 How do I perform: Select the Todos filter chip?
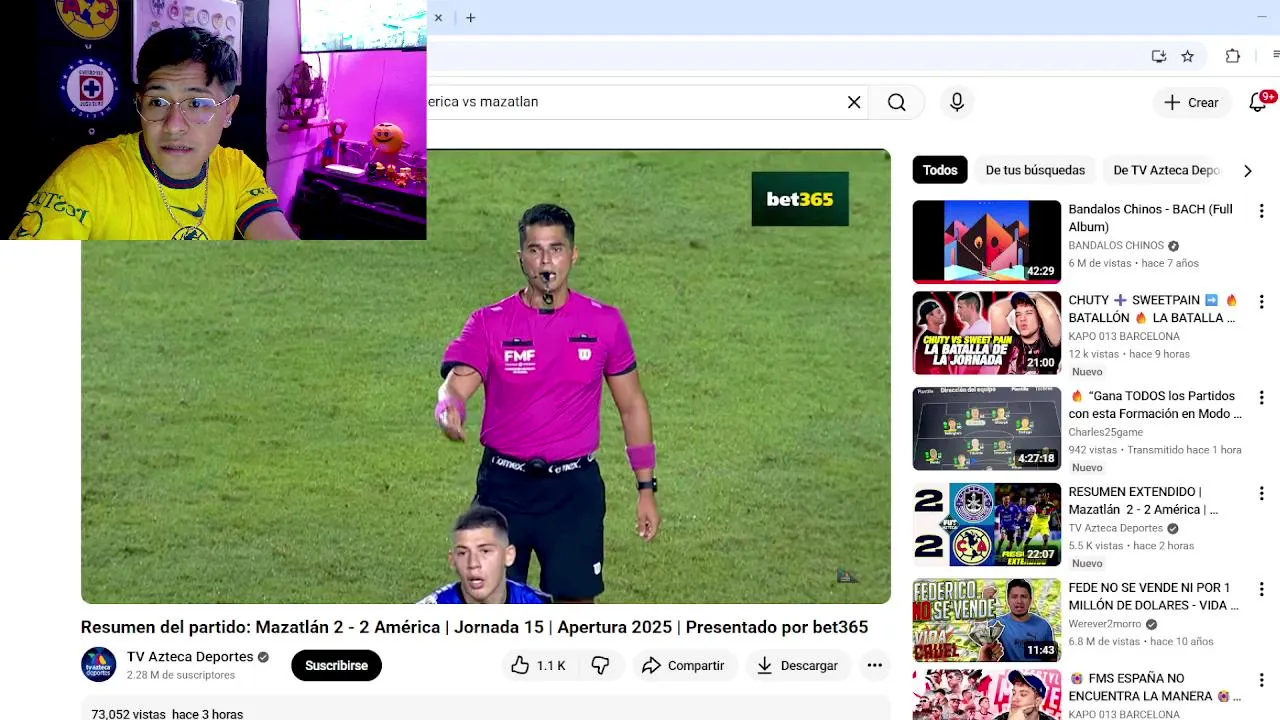[x=940, y=170]
